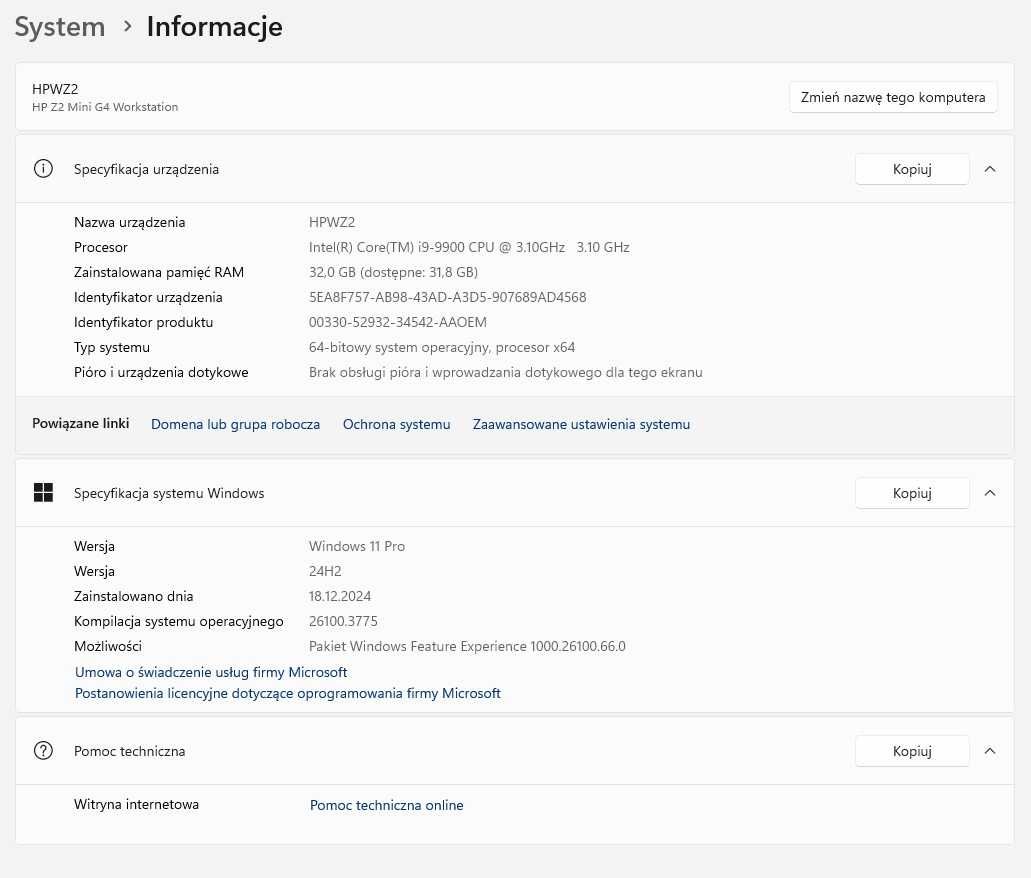Open Zaawansowane ustawienia systemu link
Image resolution: width=1031 pixels, height=878 pixels.
coord(581,424)
